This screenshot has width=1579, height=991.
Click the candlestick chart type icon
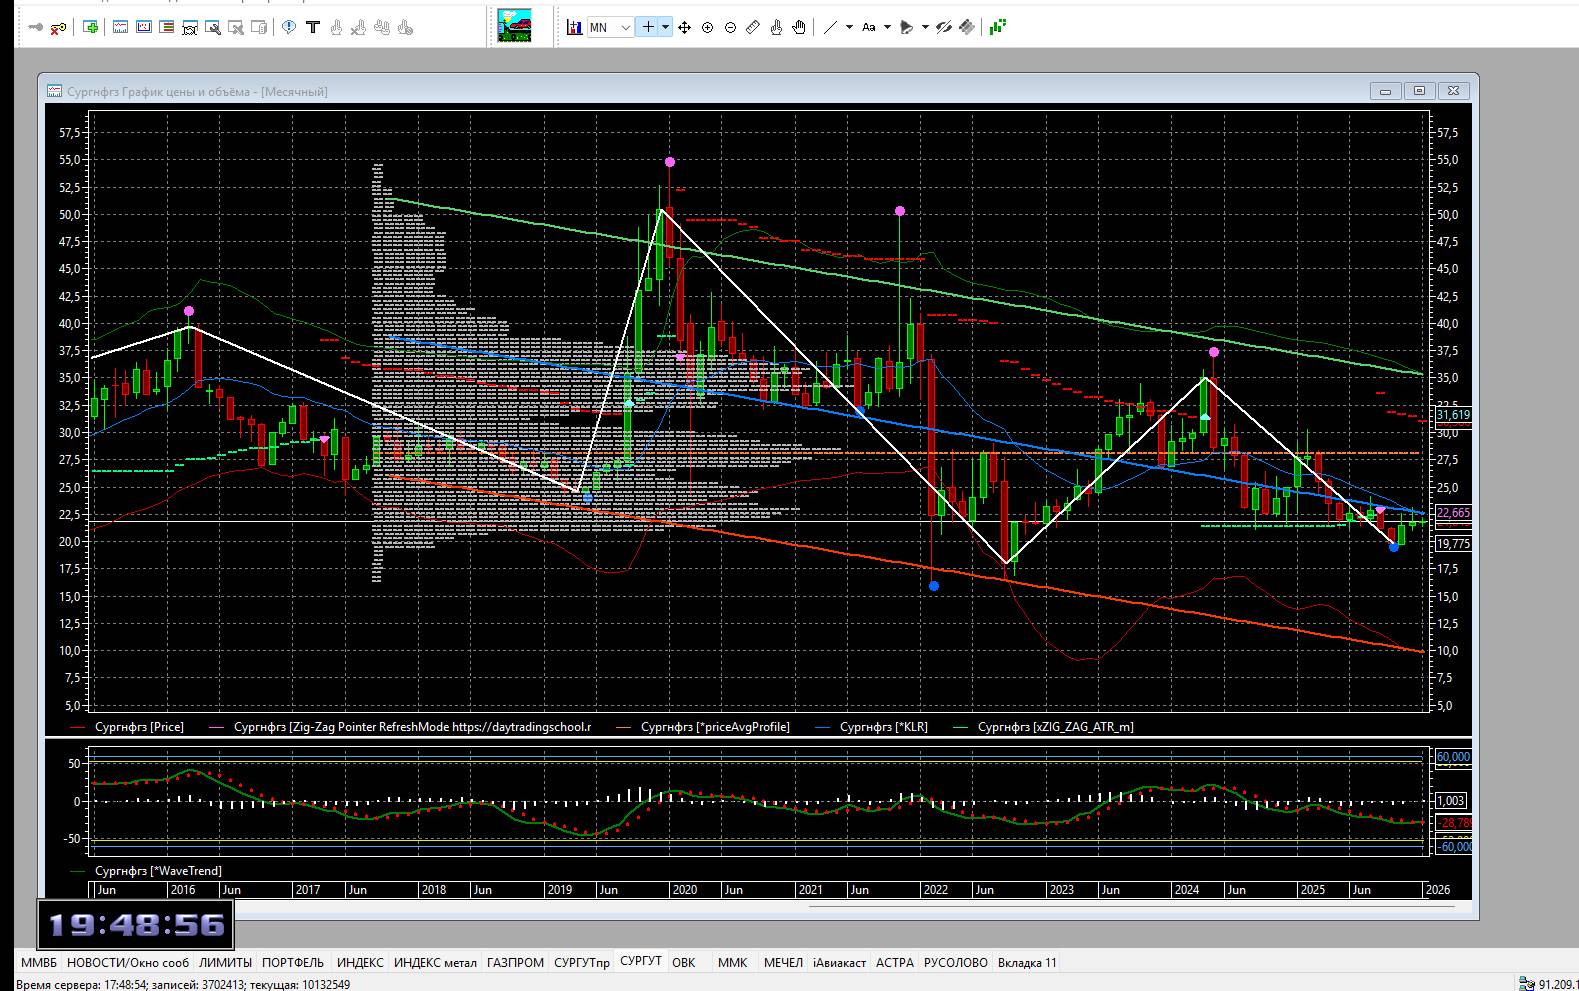574,27
